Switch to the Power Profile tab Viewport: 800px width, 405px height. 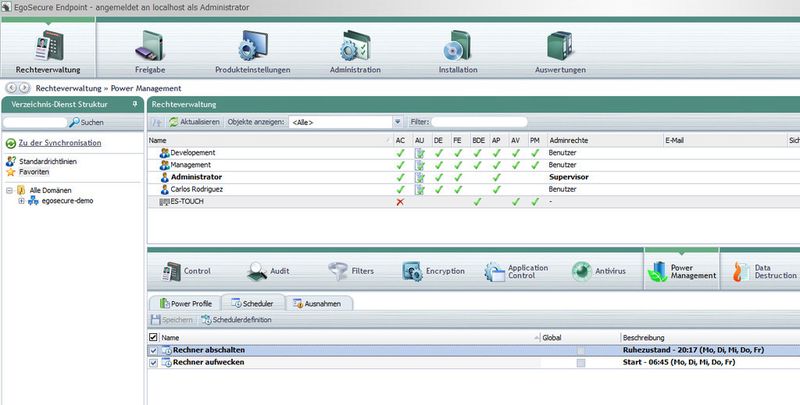click(185, 303)
